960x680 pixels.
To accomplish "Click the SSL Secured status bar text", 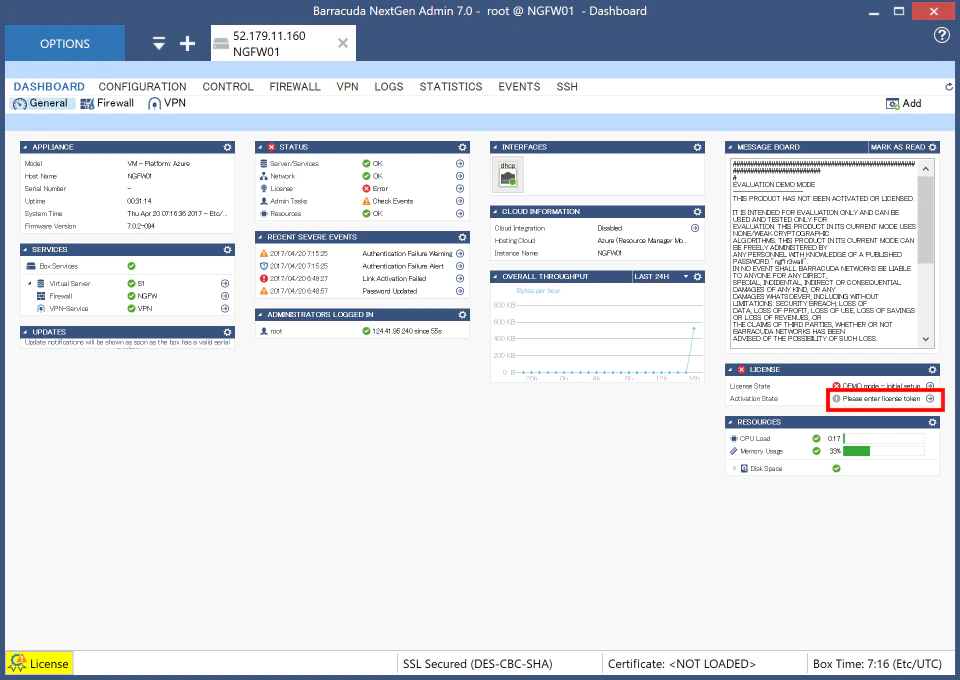I will tap(478, 663).
